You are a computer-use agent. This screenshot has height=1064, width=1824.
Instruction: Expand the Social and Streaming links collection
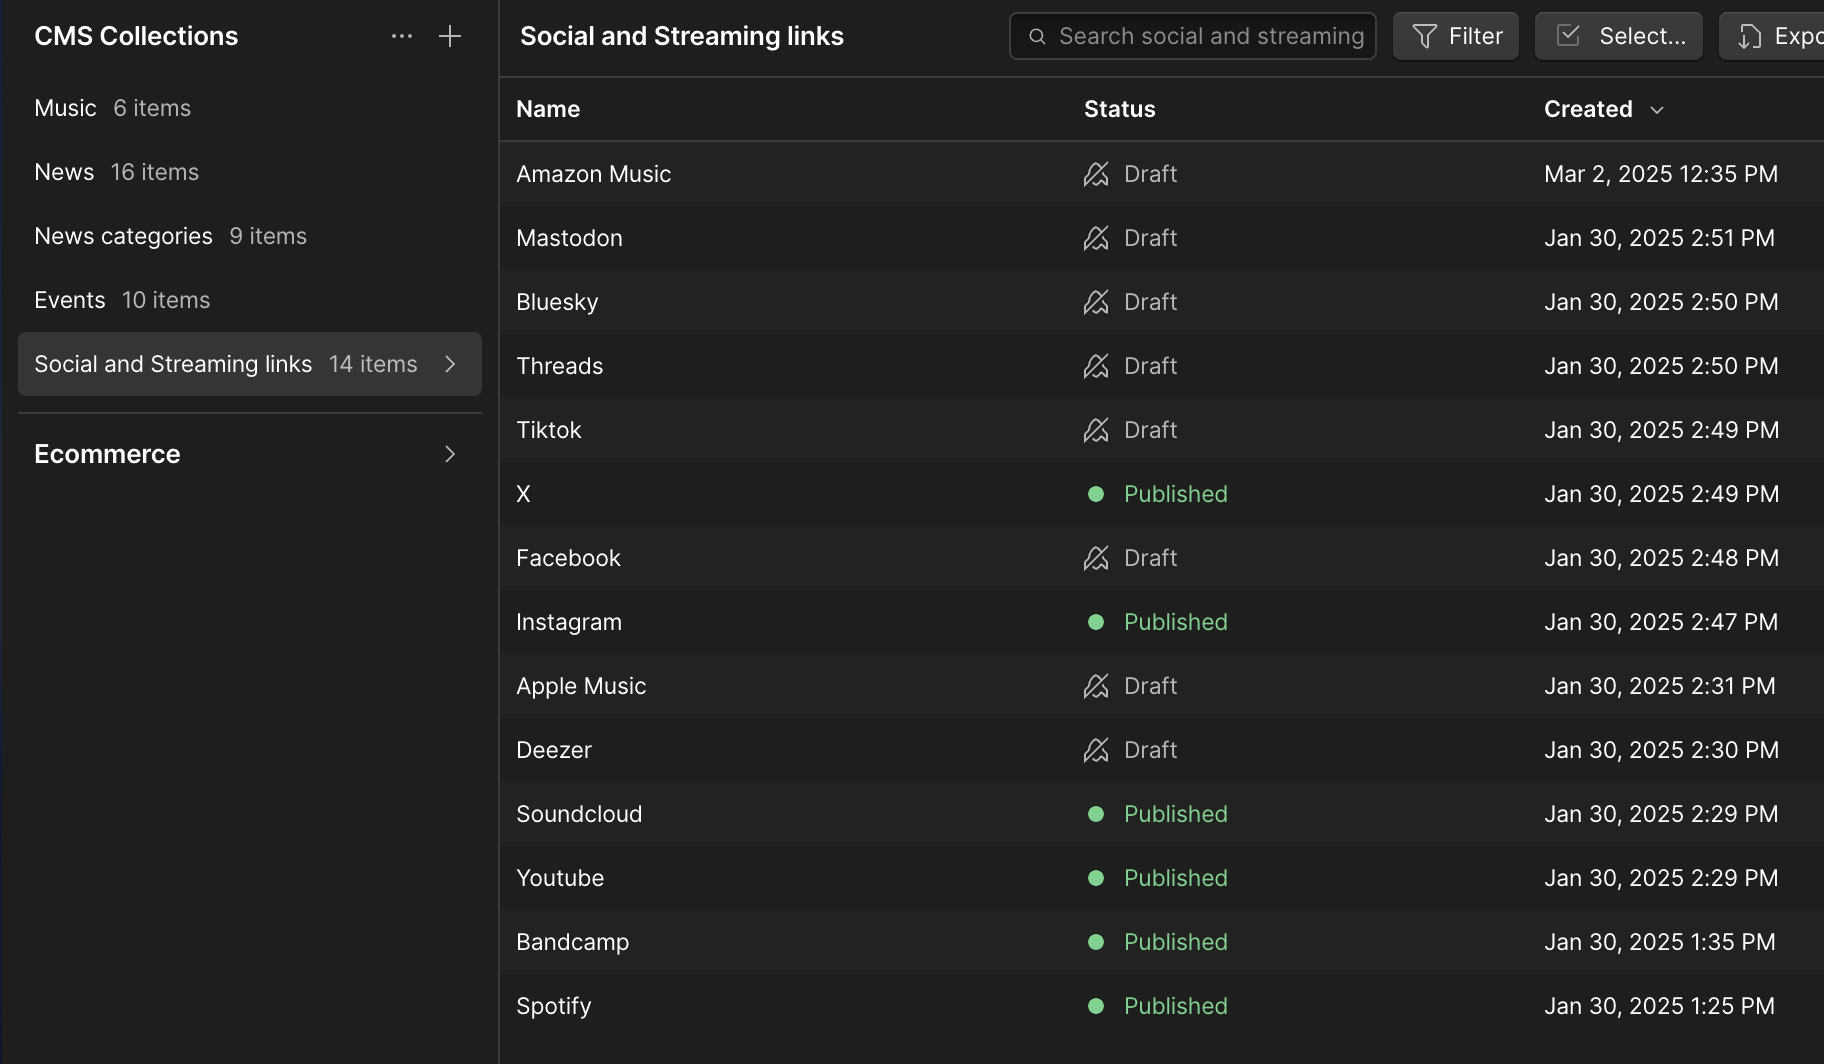[x=450, y=364]
